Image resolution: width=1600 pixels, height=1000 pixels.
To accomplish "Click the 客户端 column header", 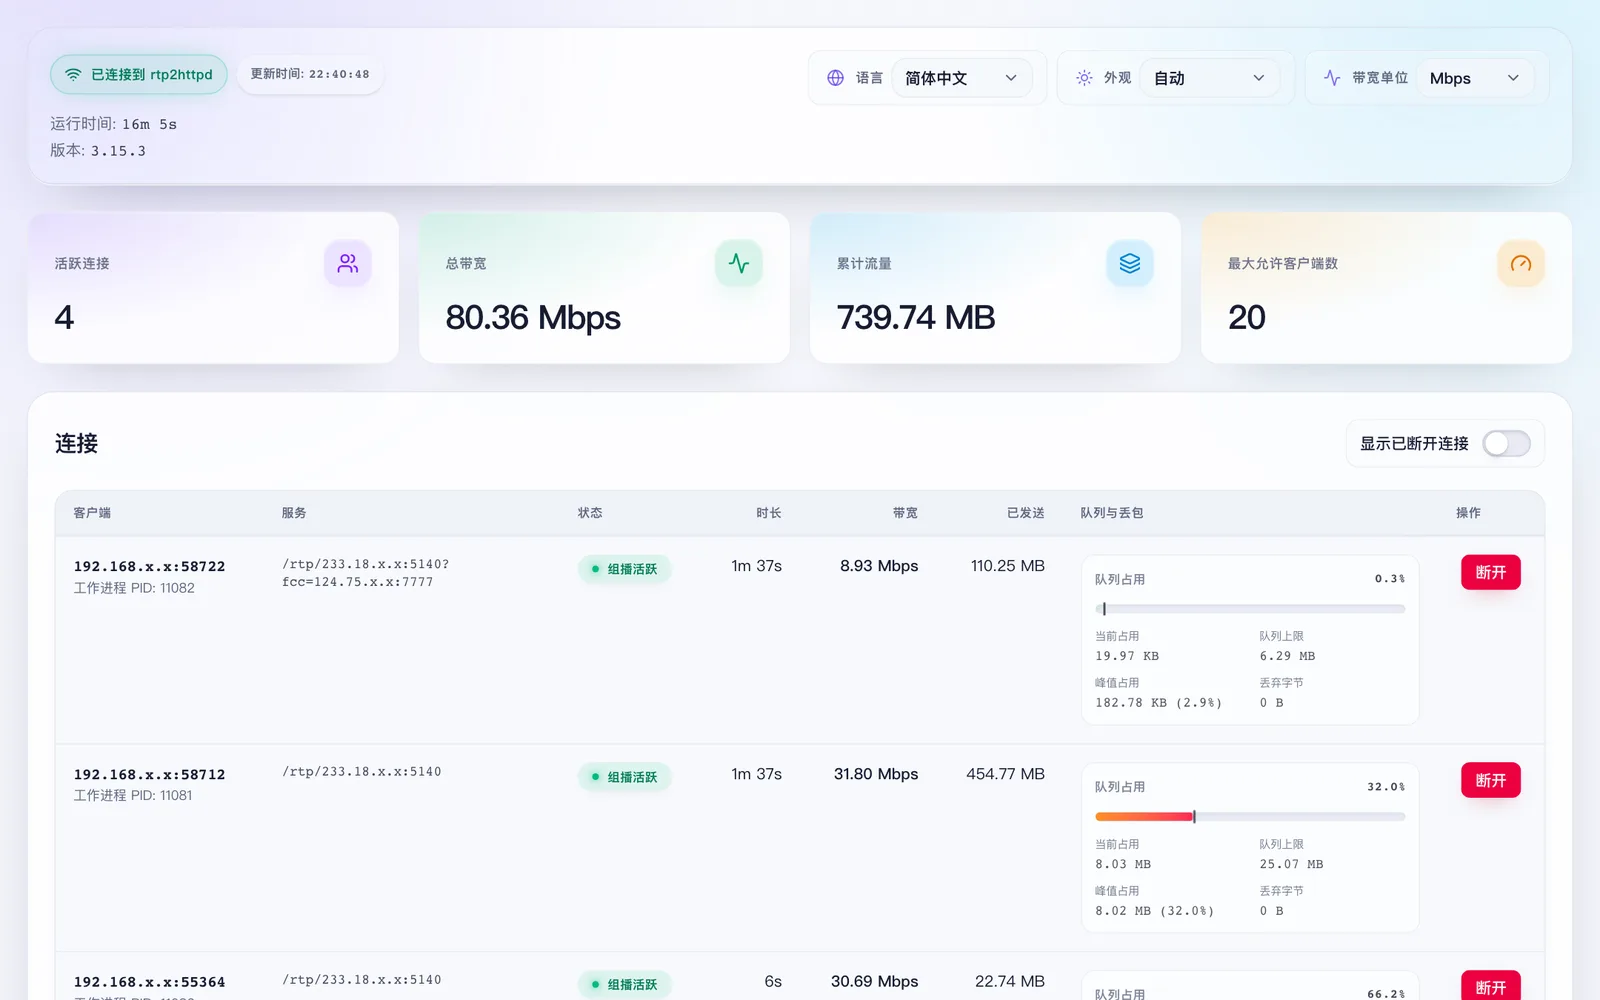I will click(92, 513).
